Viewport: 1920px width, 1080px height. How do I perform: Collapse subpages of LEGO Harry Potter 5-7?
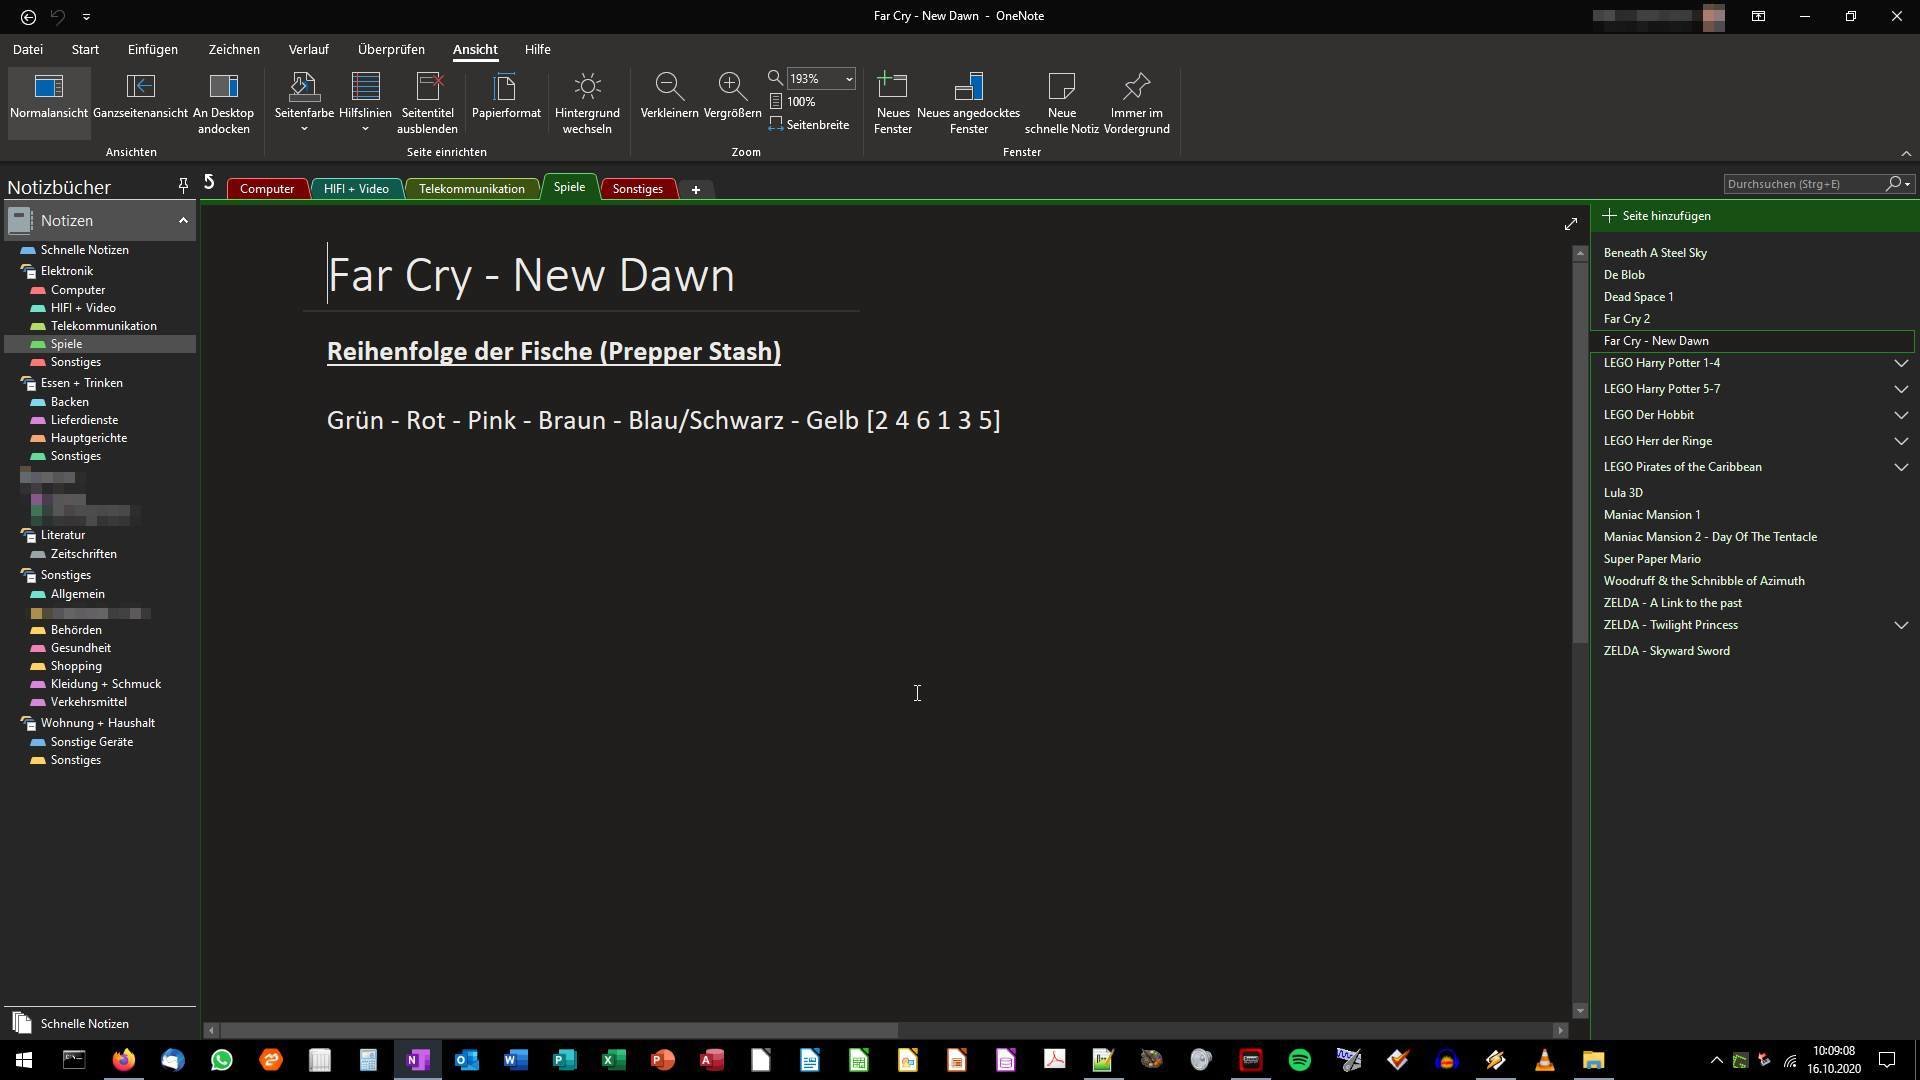click(x=1901, y=389)
